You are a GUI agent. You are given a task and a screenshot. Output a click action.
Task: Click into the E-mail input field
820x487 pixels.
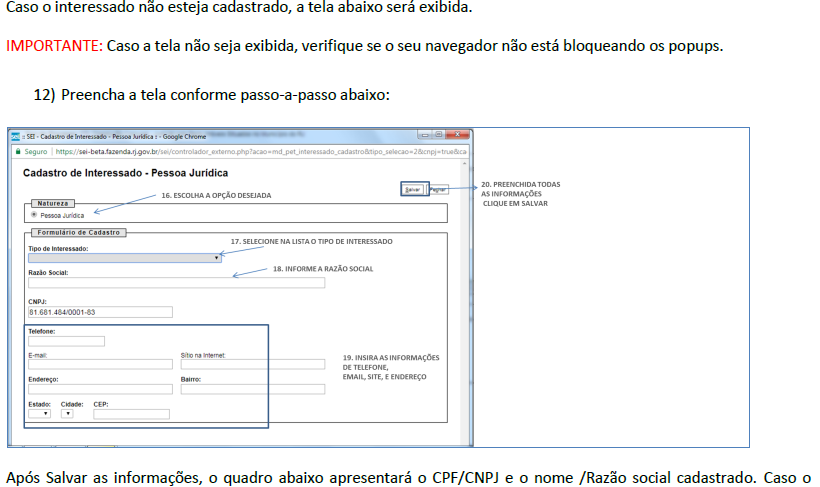100,365
